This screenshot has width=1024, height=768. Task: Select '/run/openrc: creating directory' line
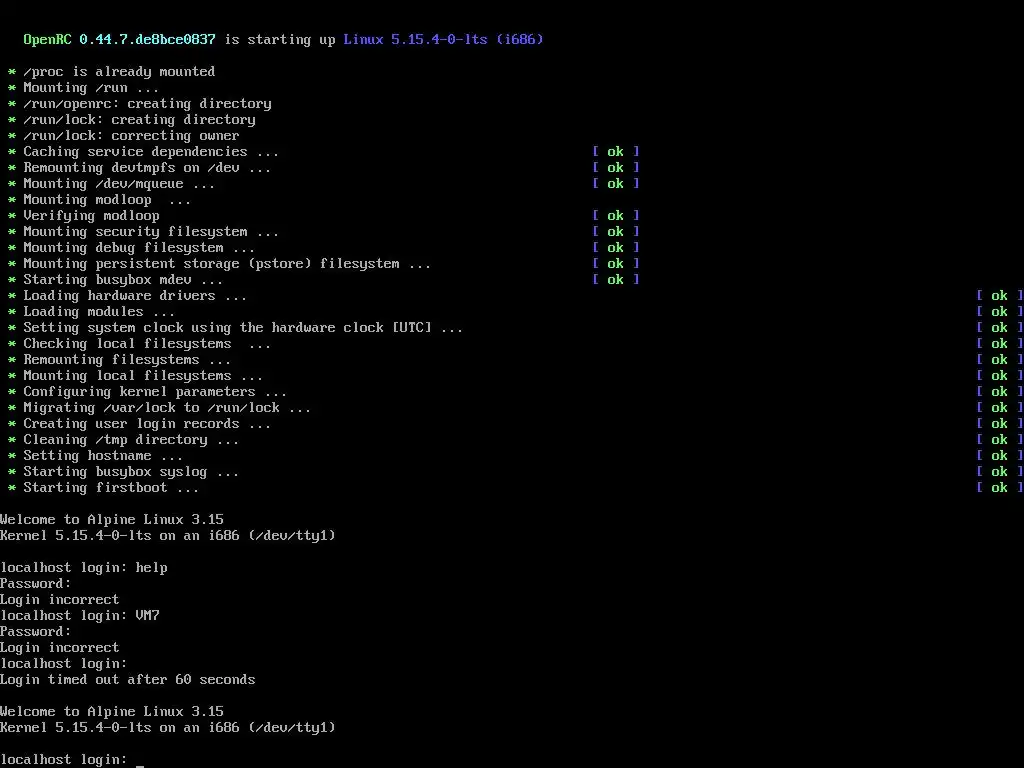(148, 104)
